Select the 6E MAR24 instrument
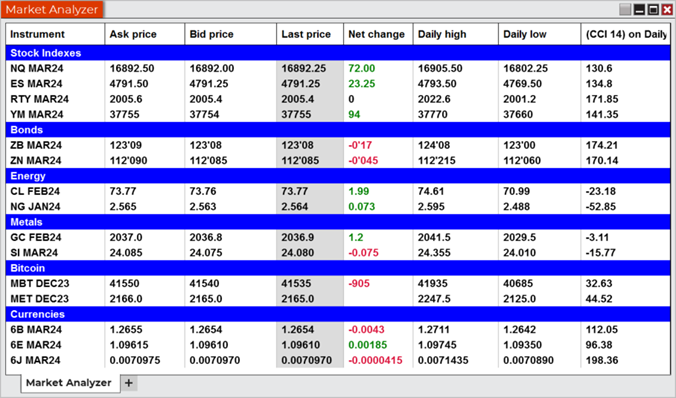This screenshot has width=676, height=398. point(36,345)
